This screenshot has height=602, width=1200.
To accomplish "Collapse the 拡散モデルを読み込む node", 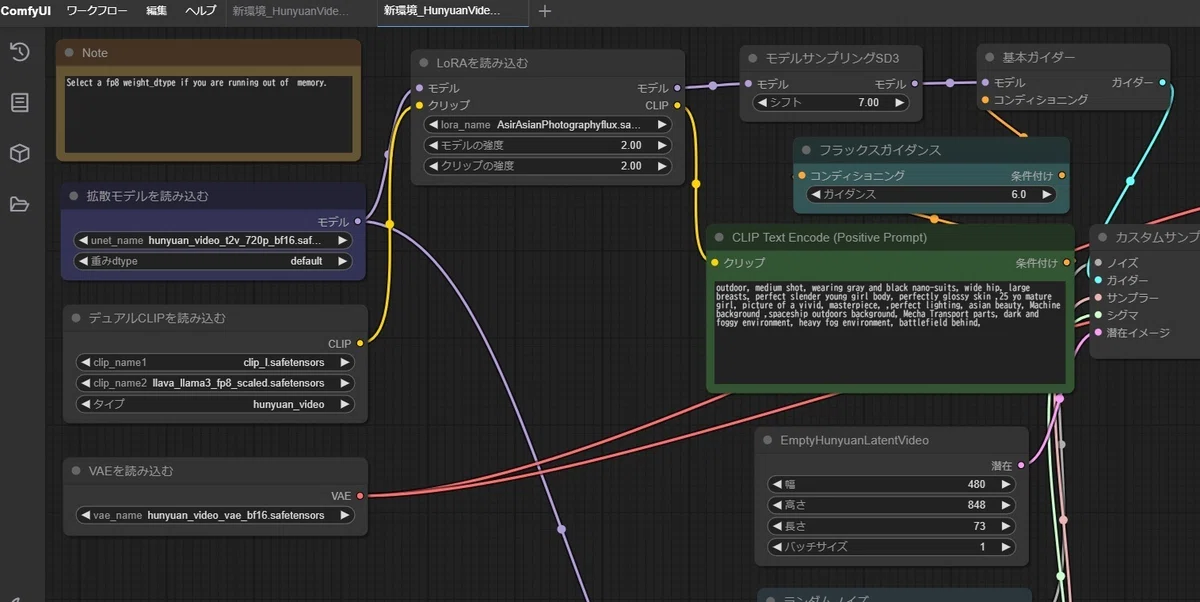I will 73,196.
